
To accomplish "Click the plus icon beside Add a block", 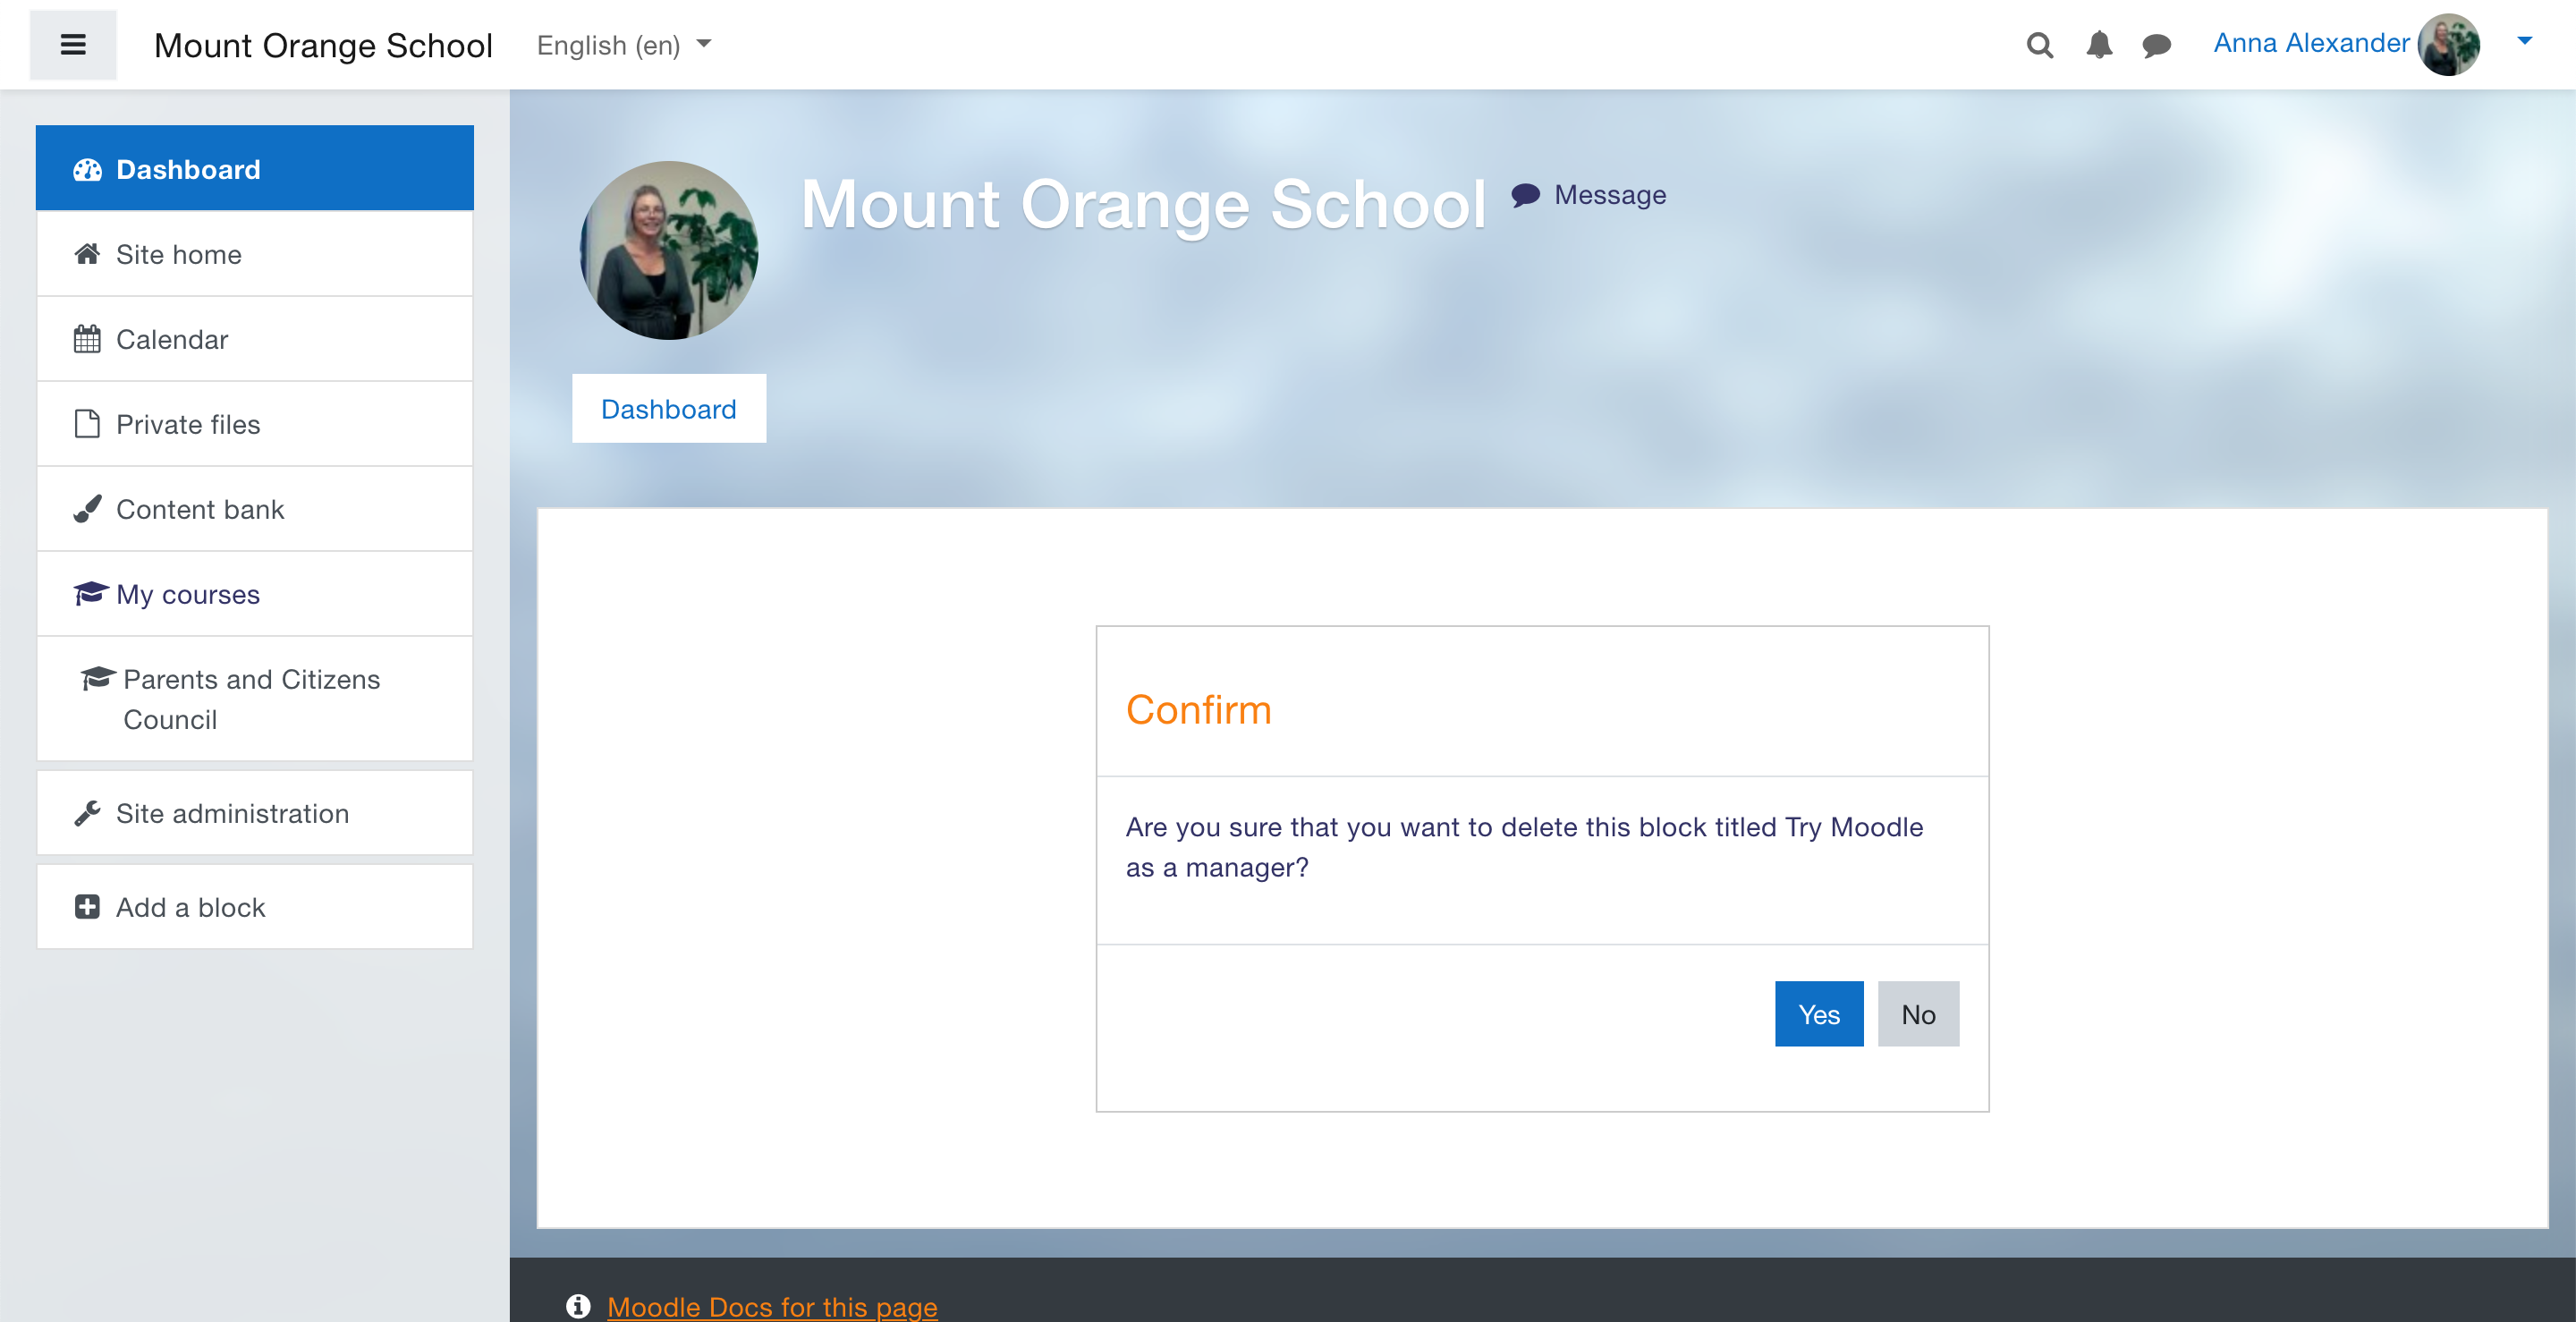I will (87, 907).
